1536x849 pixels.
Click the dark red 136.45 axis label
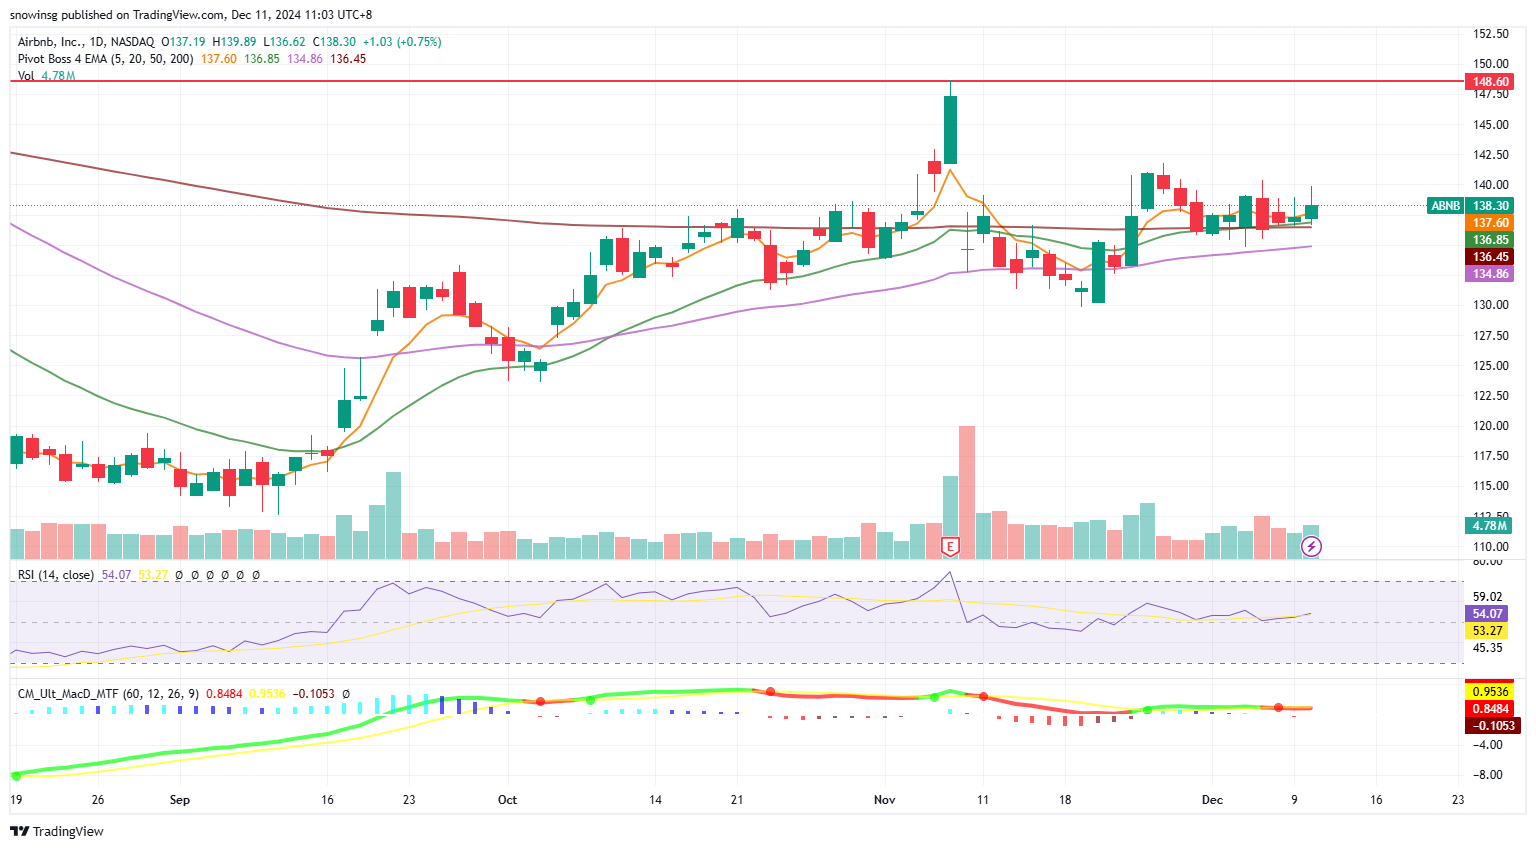coord(1490,257)
